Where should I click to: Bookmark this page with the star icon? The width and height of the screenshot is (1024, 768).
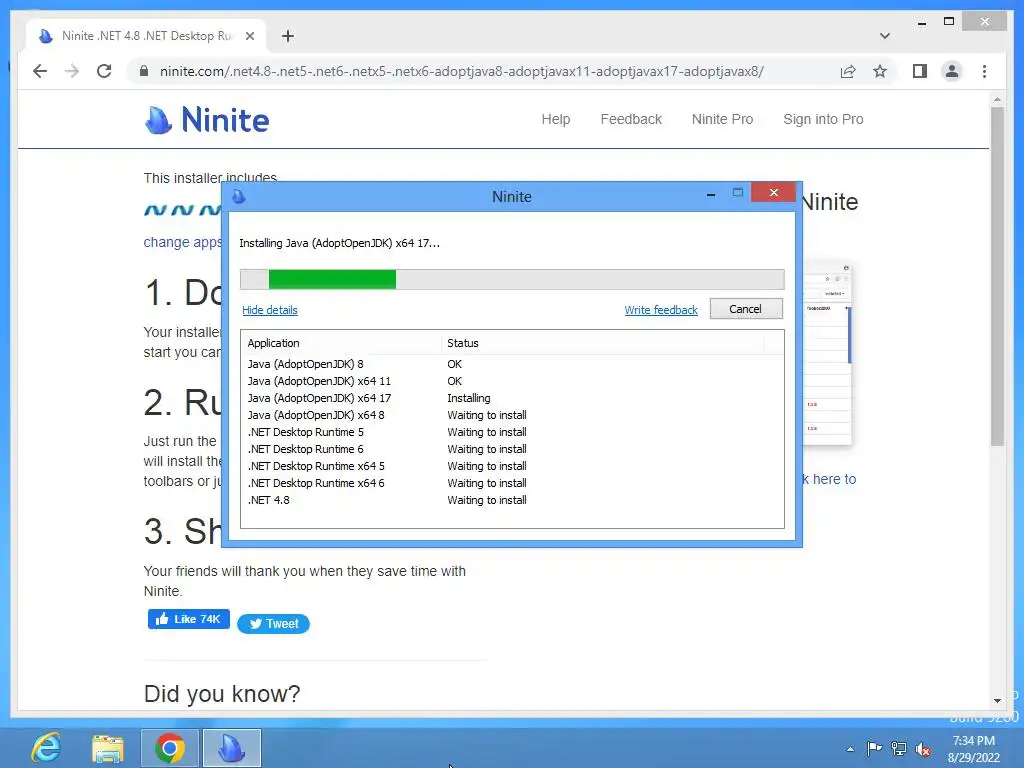880,71
